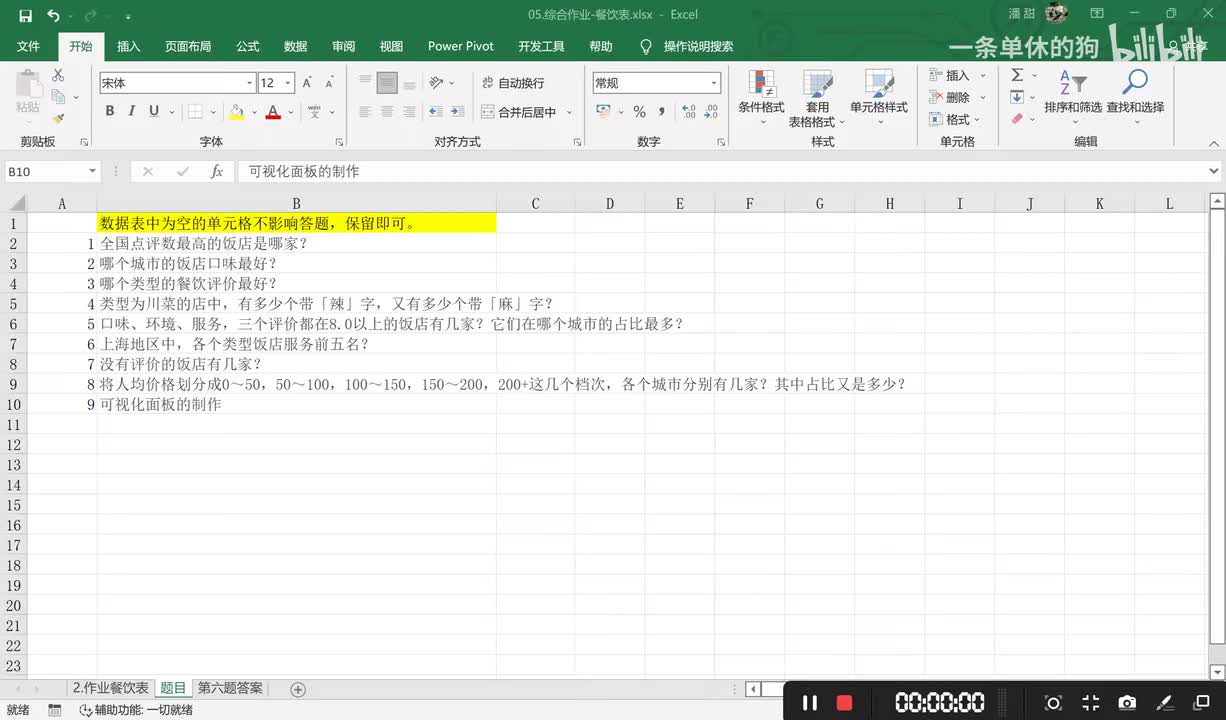Toggle align text left
This screenshot has width=1226, height=720.
point(365,112)
